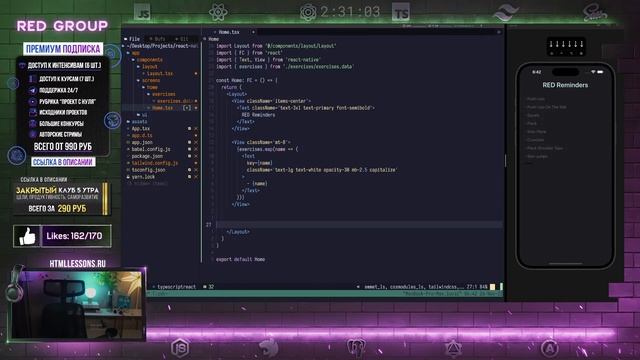The height and width of the screenshot is (360, 640).
Task: Place the cursor on empty line 27
Action: [359, 225]
